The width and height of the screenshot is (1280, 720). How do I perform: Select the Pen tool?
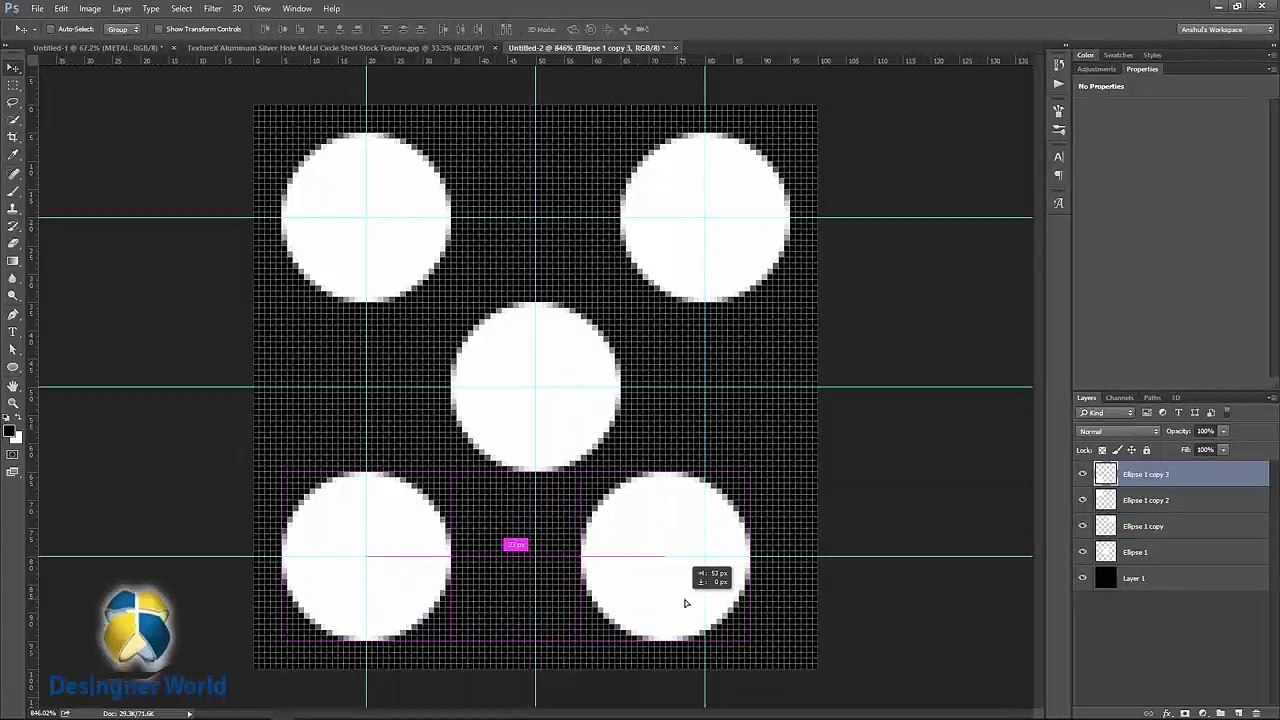coord(13,314)
